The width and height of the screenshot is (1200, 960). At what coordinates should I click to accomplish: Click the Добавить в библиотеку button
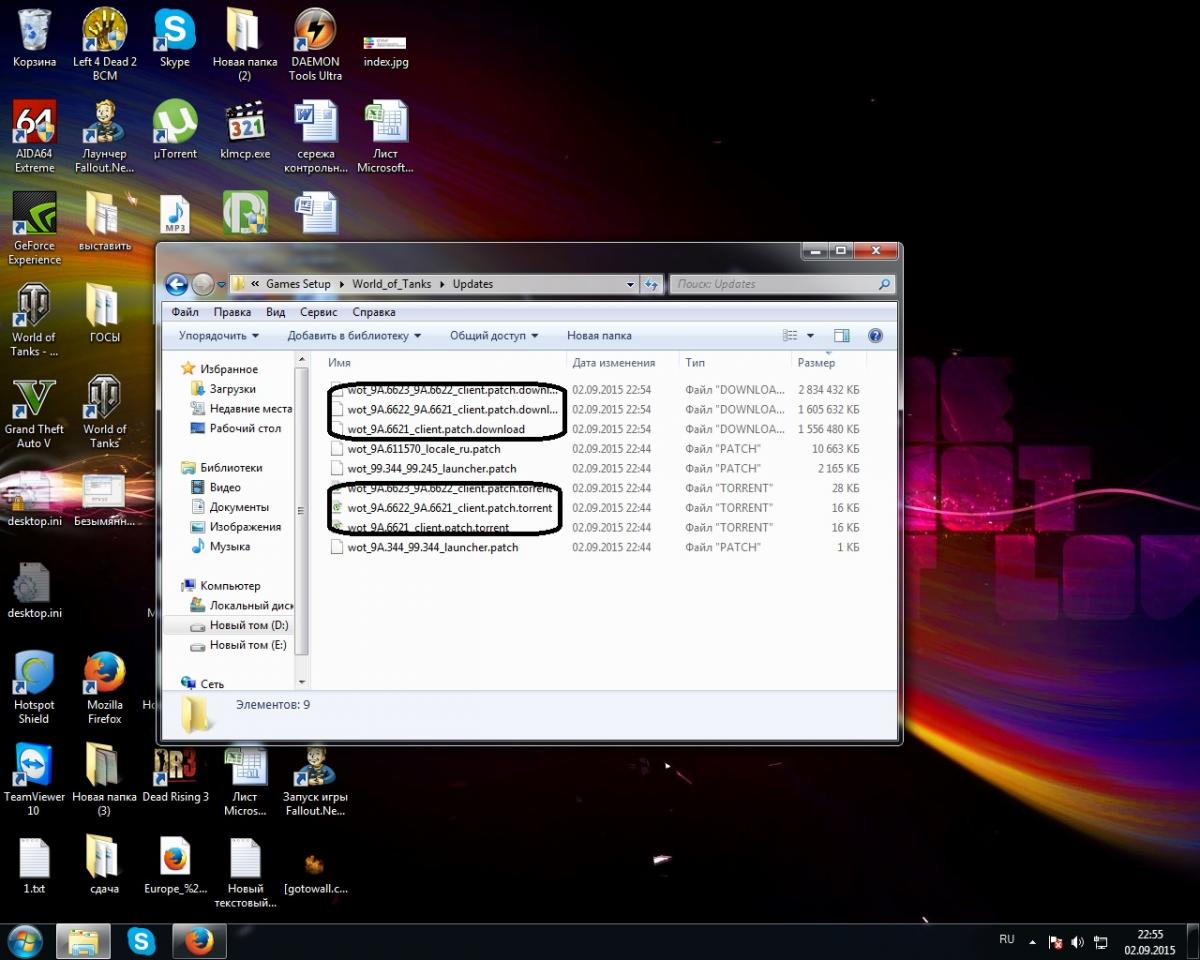pos(354,336)
